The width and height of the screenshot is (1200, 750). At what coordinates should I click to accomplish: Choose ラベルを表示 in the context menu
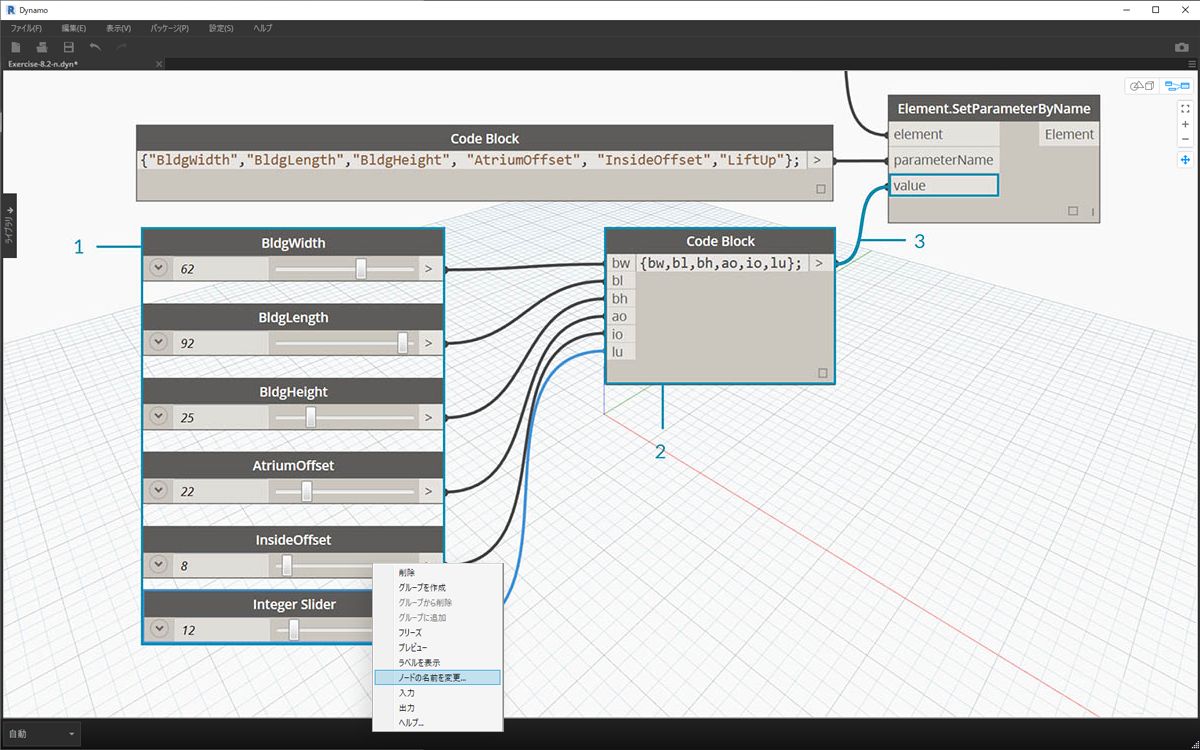pos(437,663)
